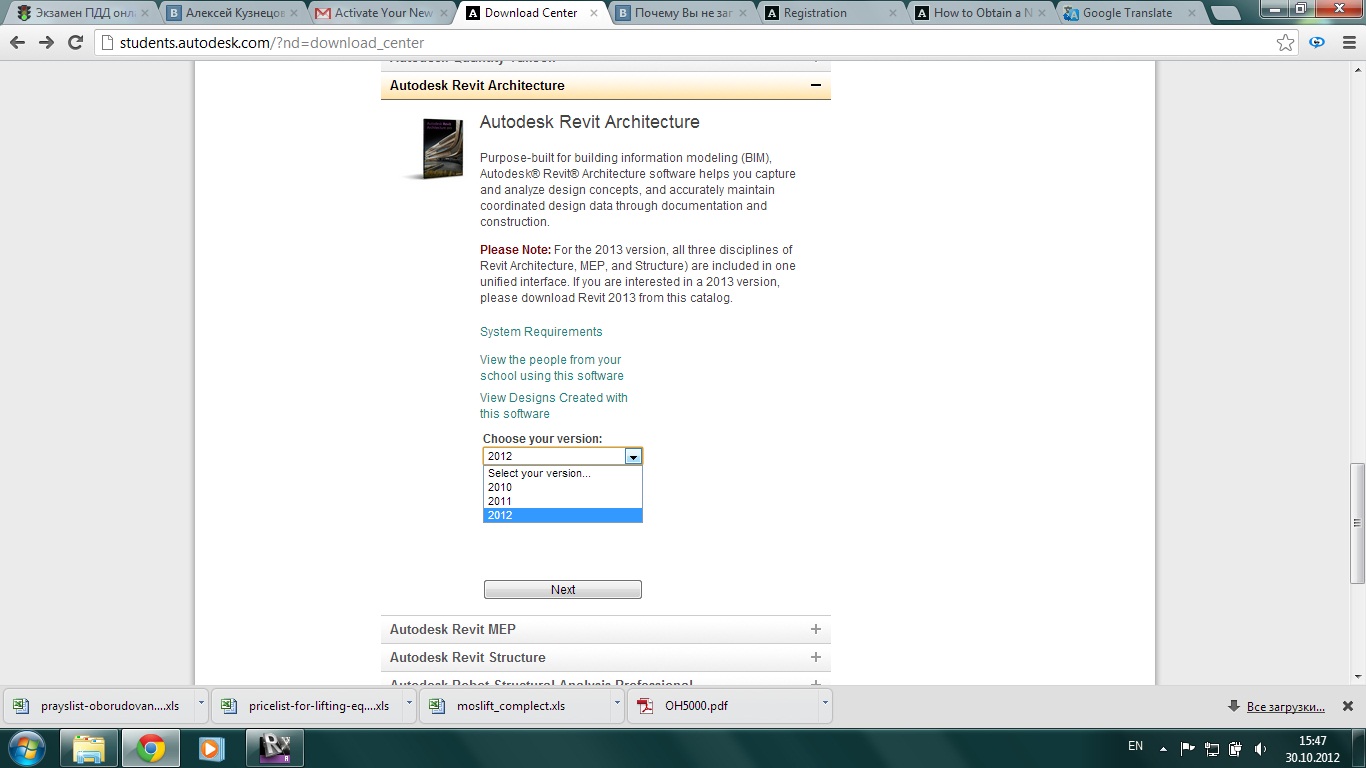
Task: Click the EN language indicator
Action: point(1135,746)
